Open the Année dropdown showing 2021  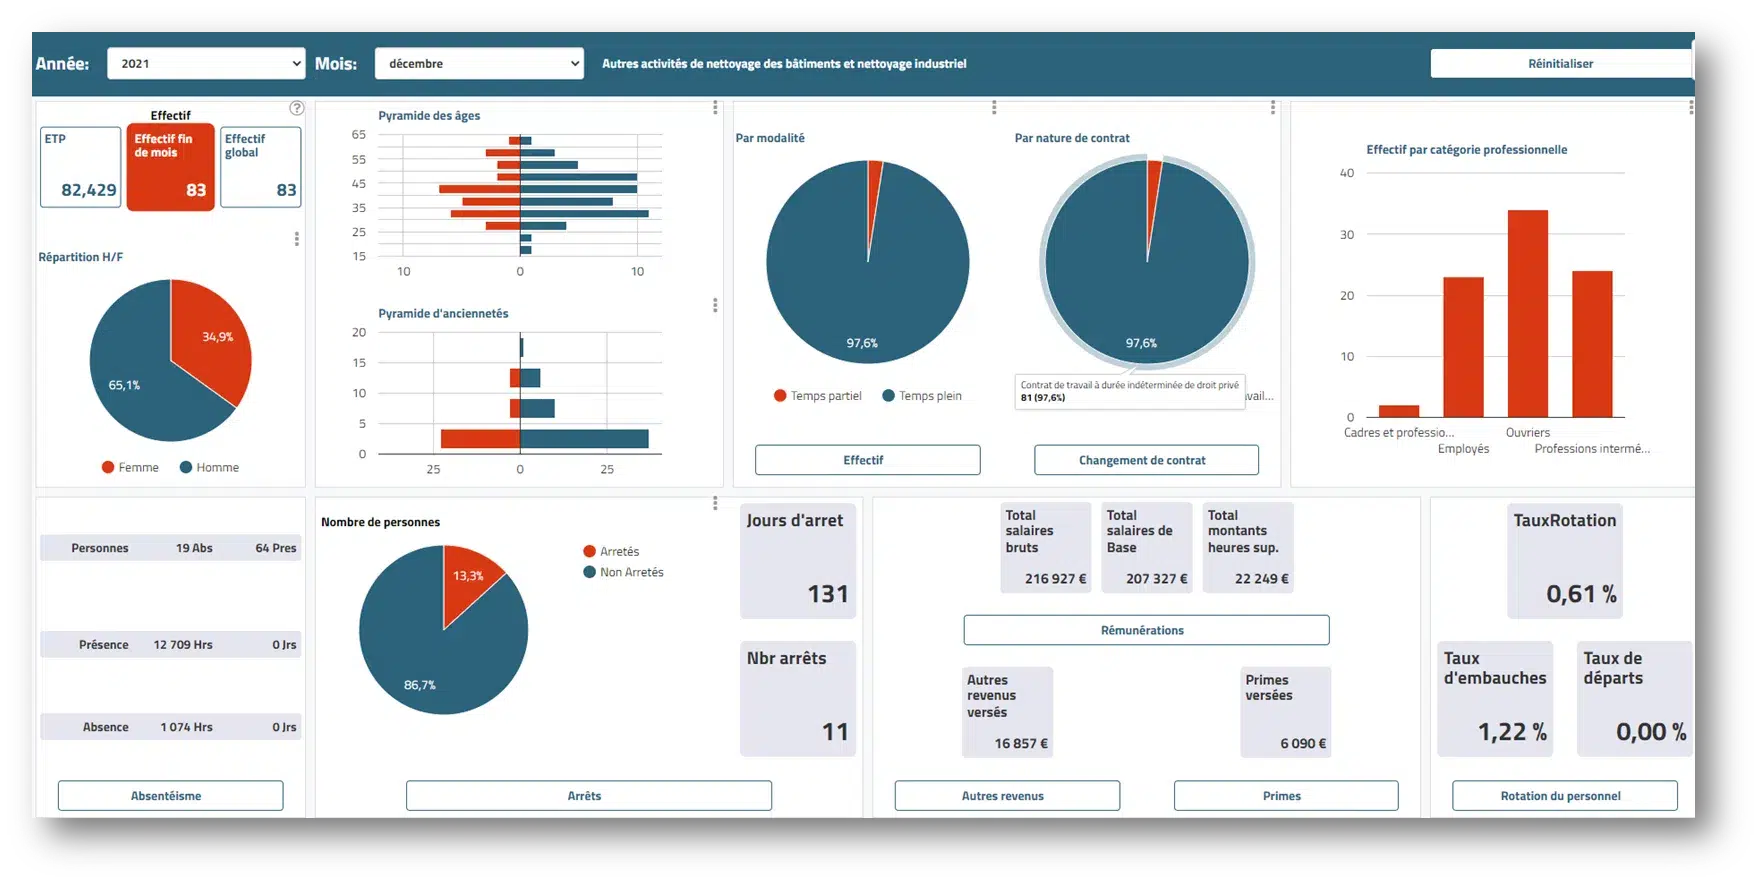[206, 63]
